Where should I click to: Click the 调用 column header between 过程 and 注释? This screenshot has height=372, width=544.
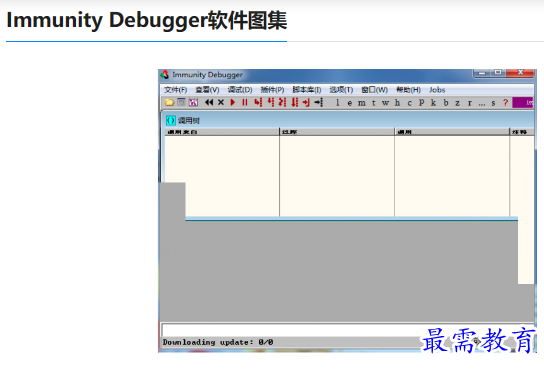click(452, 132)
